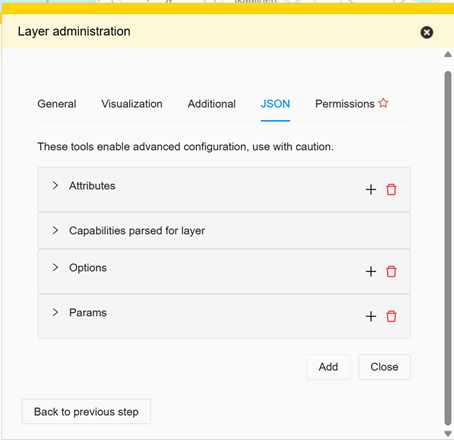The height and width of the screenshot is (440, 454).
Task: Remove Params using red trash icon
Action: [x=391, y=316]
